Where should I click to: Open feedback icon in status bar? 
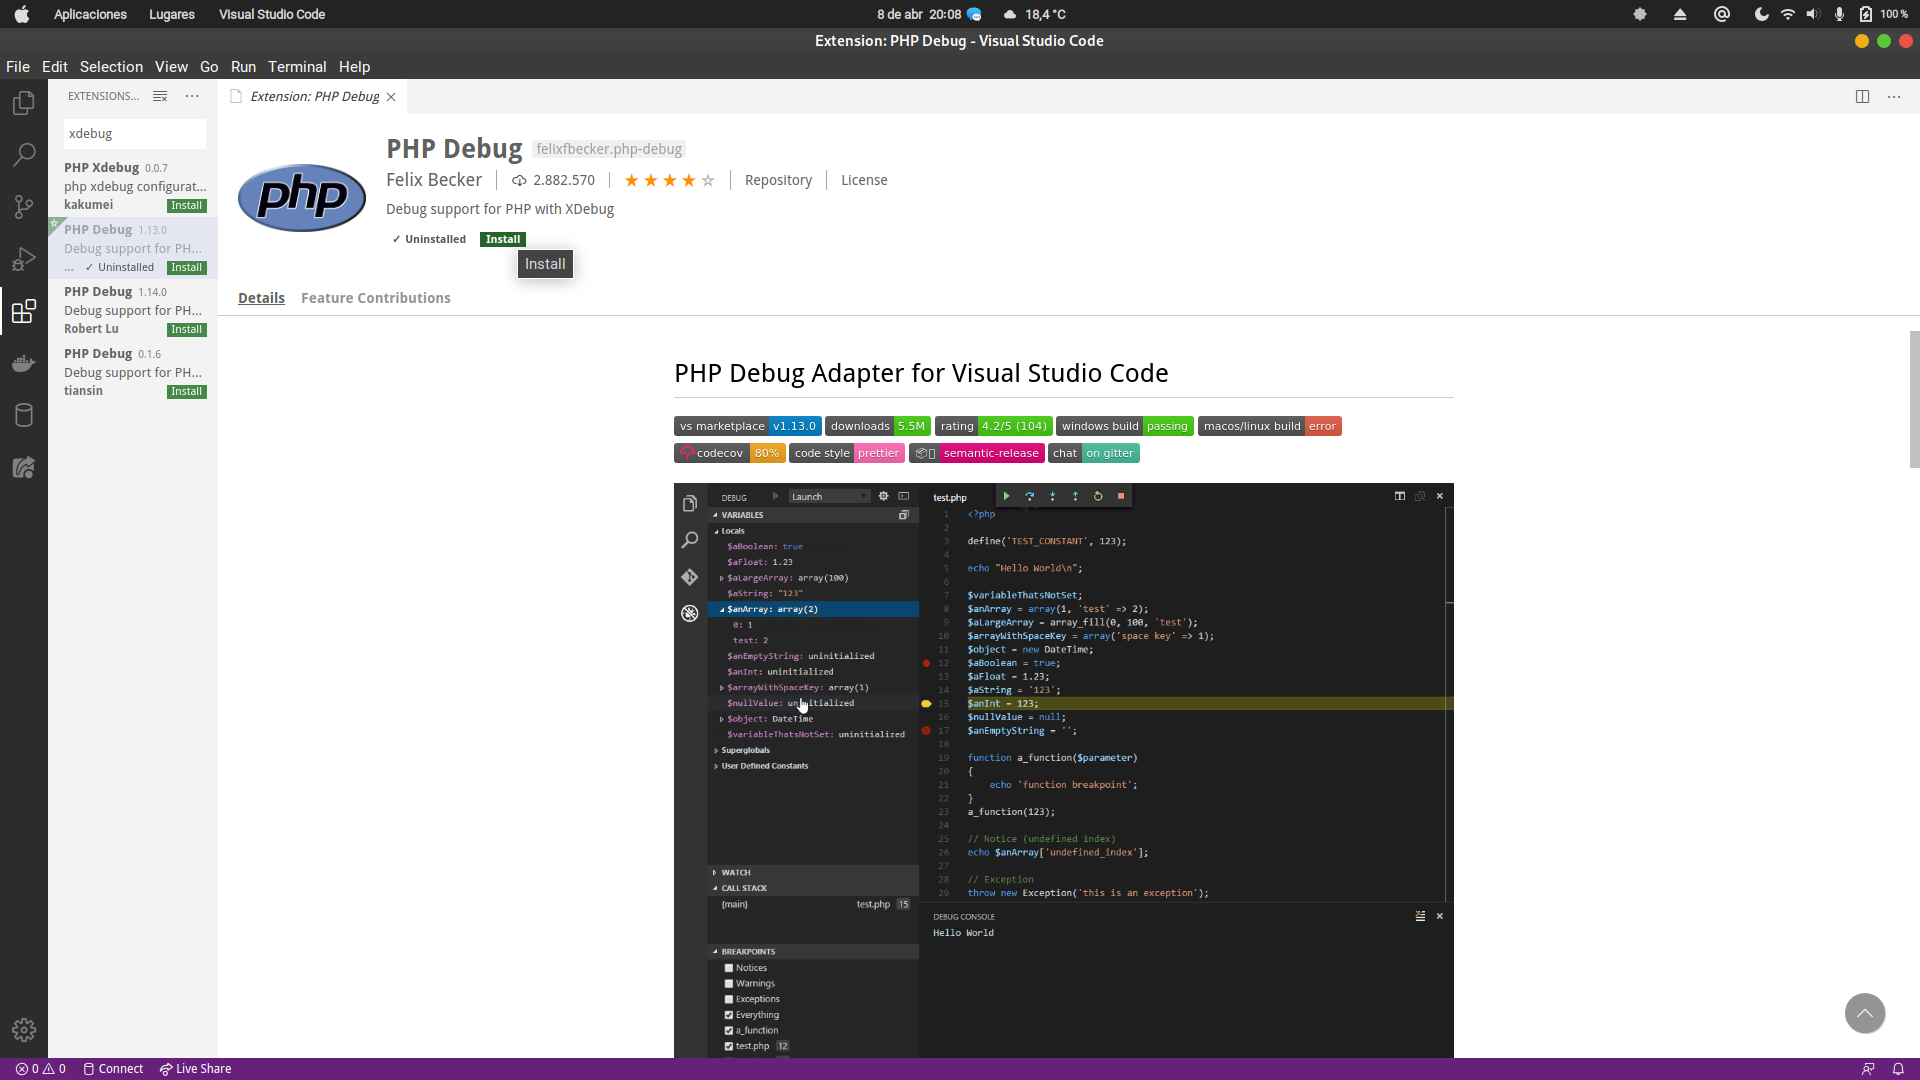[1868, 1069]
